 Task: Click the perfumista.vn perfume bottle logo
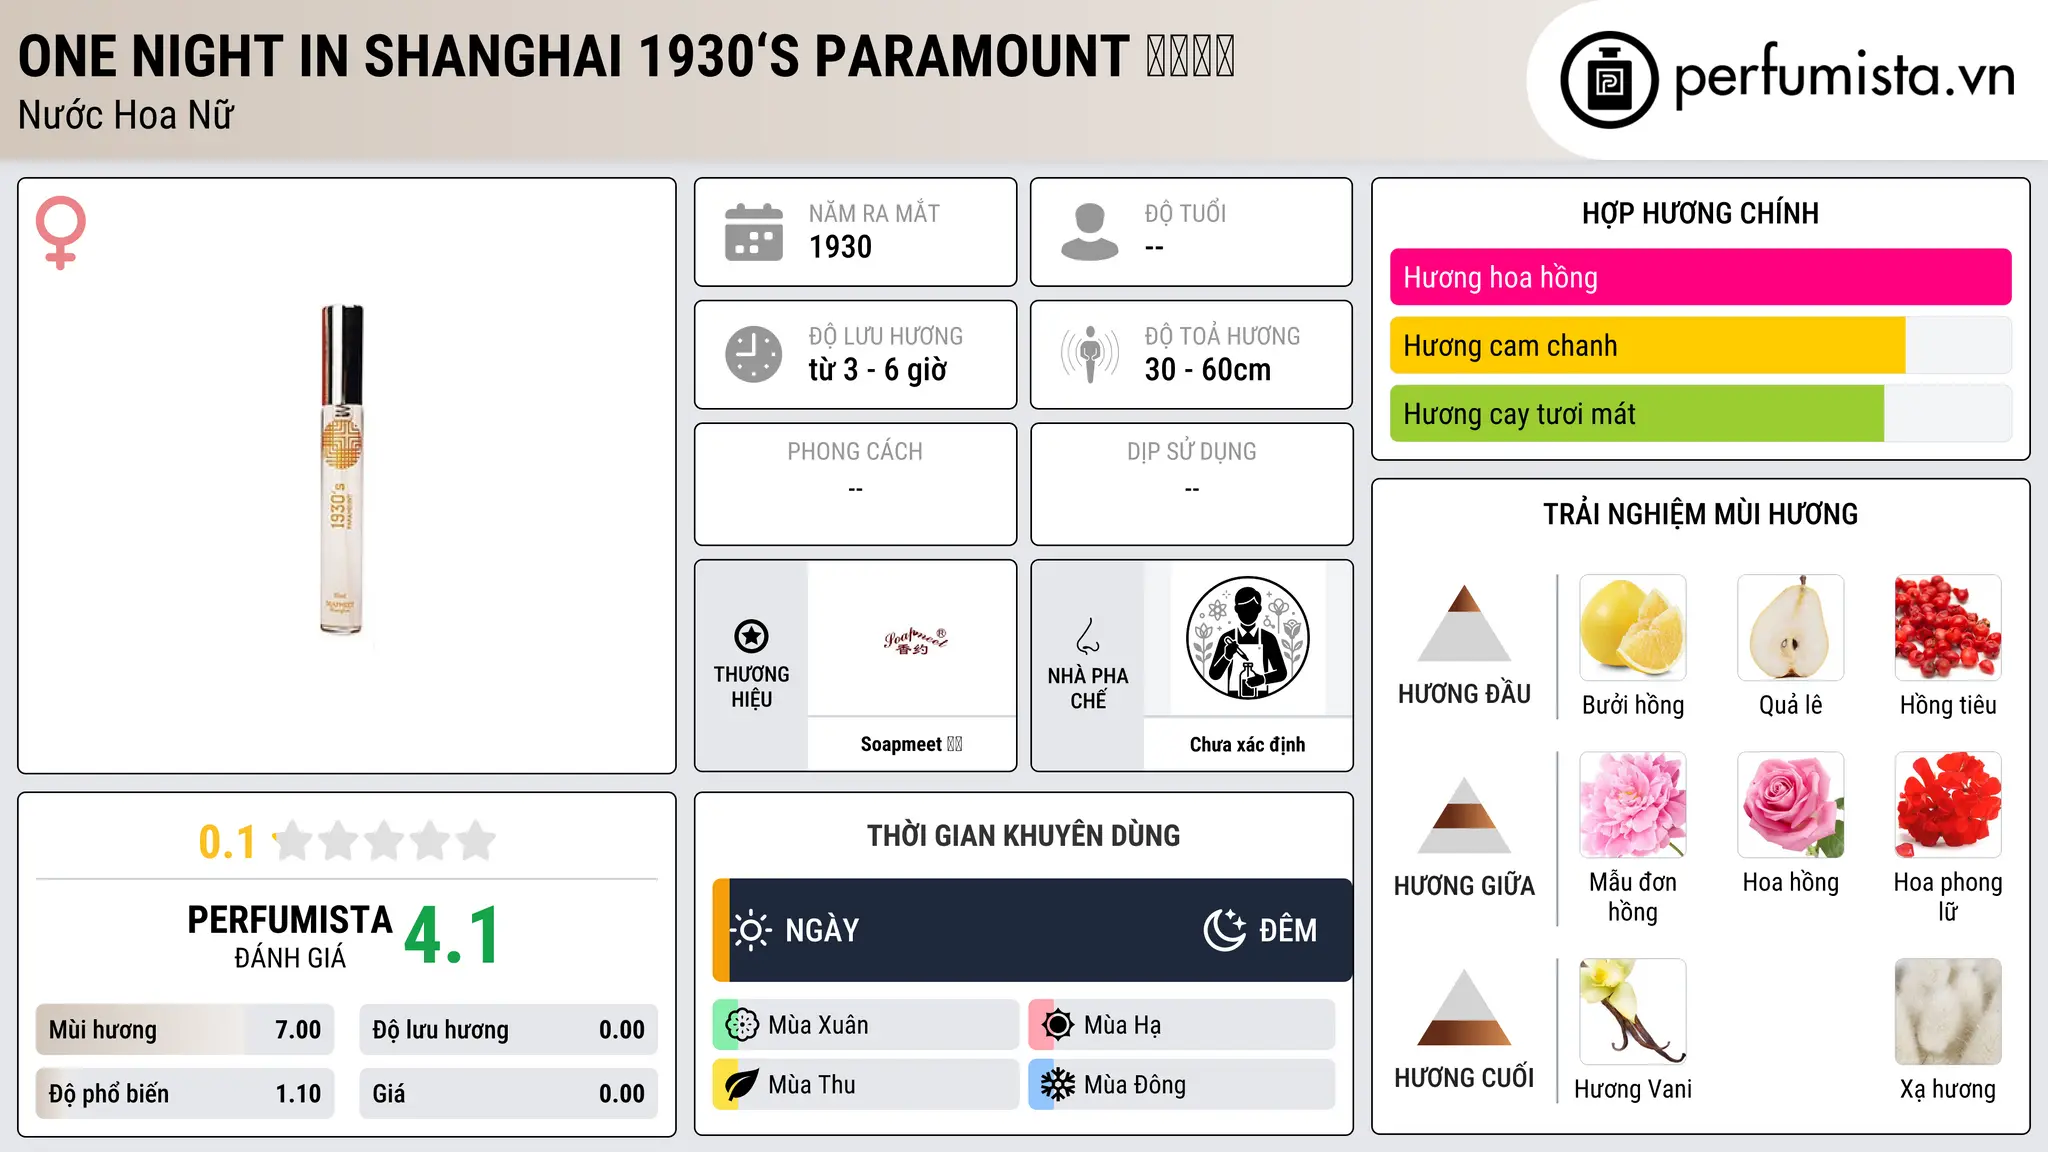[x=1609, y=80]
